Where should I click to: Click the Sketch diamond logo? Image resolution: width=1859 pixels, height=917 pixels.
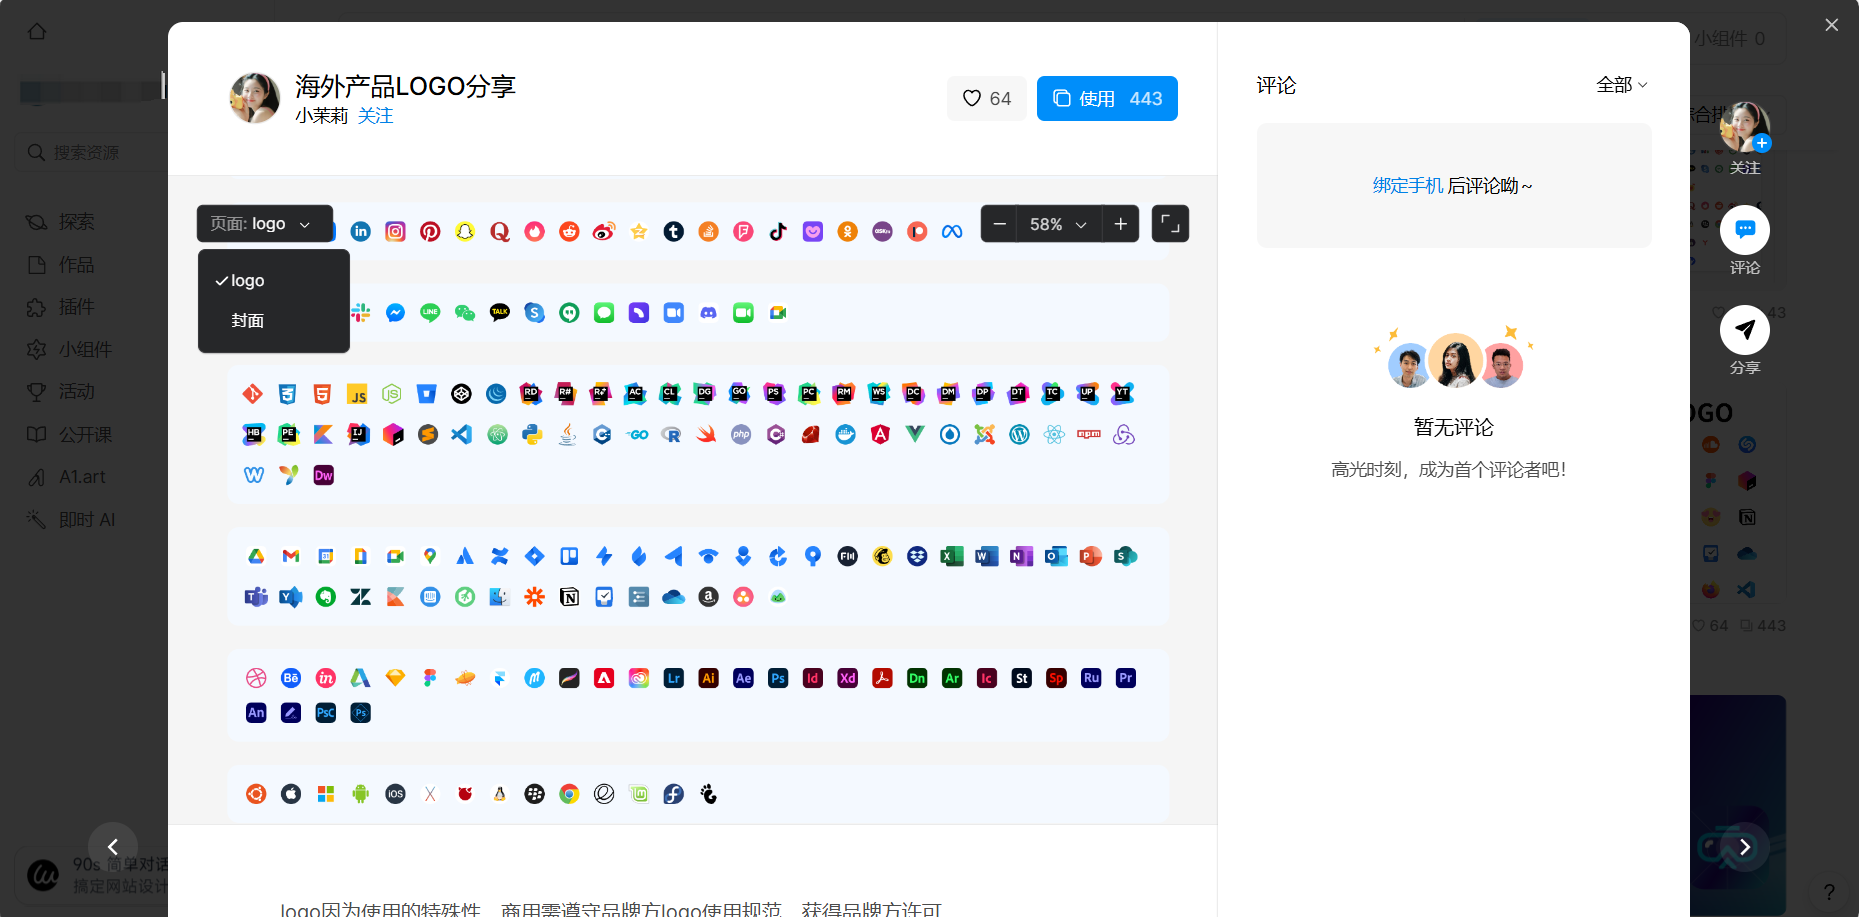pyautogui.click(x=395, y=678)
